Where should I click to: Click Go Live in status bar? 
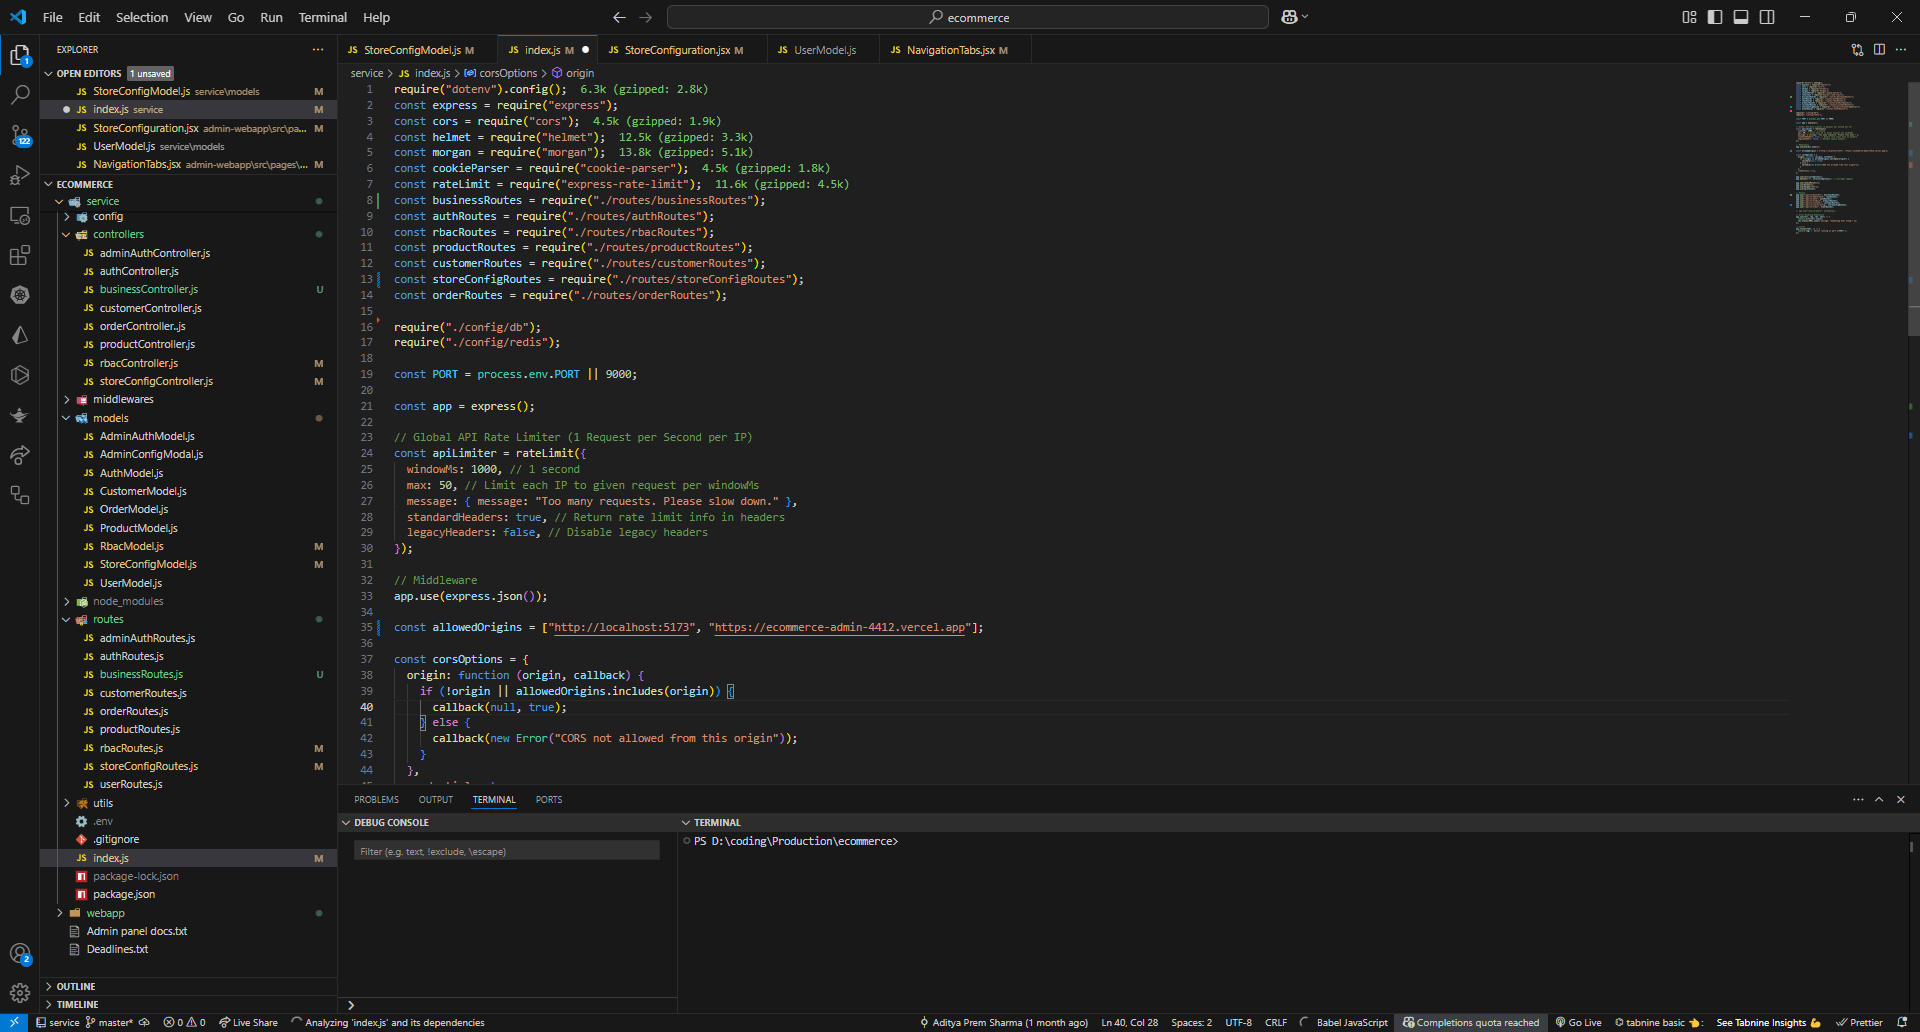coord(1579,1022)
